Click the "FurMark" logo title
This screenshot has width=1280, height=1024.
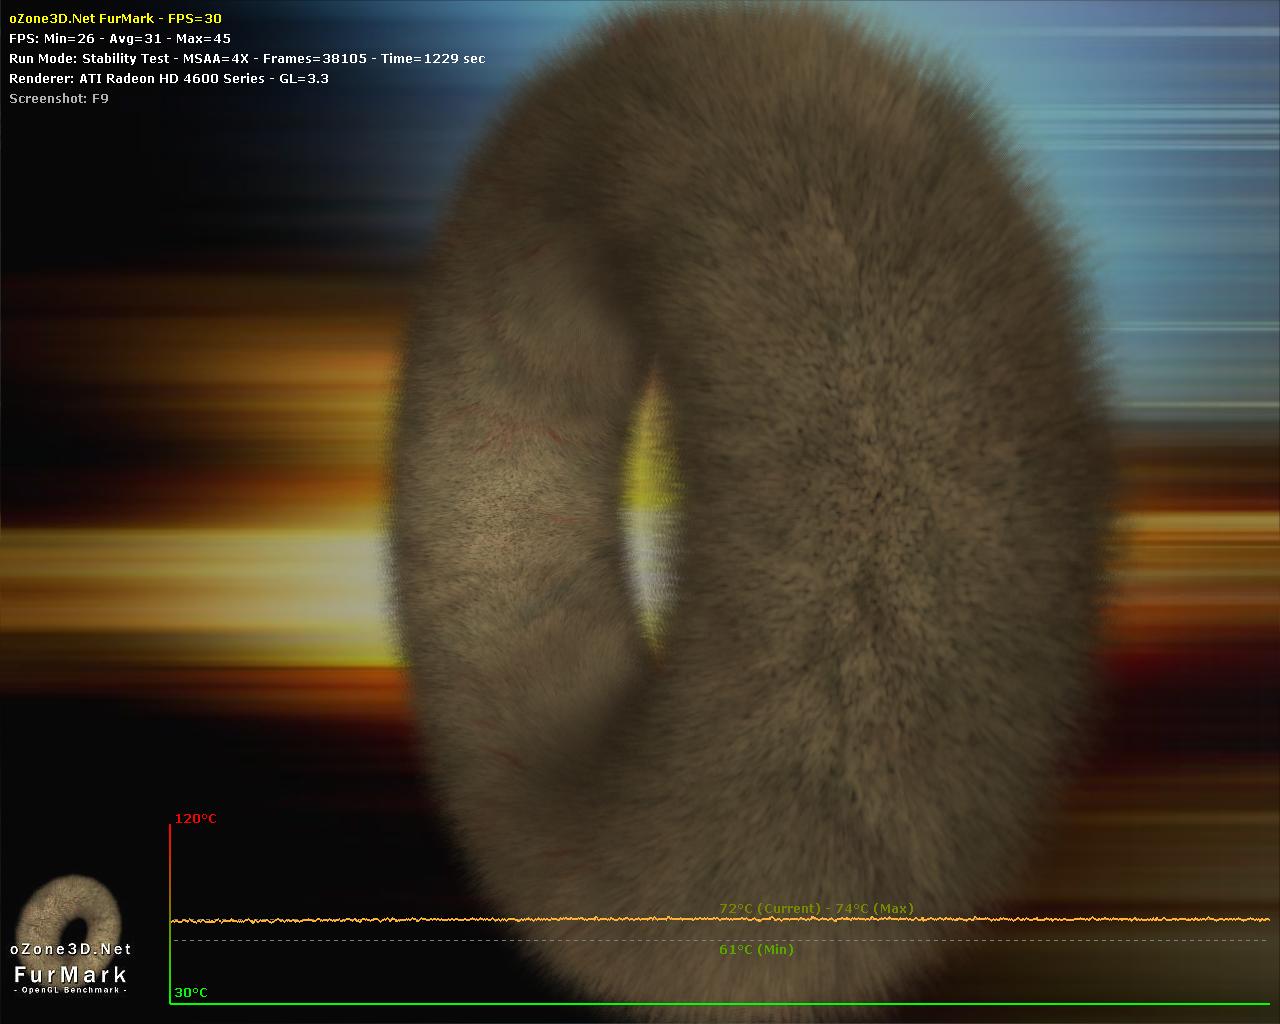point(71,974)
